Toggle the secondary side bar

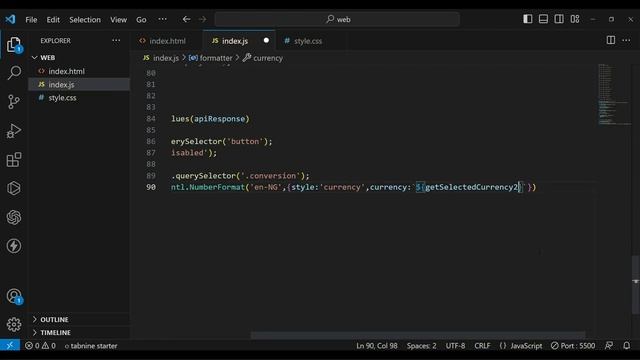point(559,19)
